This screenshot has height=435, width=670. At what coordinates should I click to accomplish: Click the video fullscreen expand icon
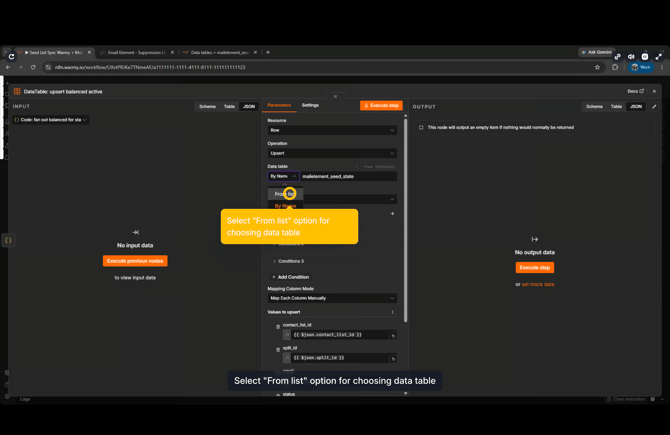[658, 56]
